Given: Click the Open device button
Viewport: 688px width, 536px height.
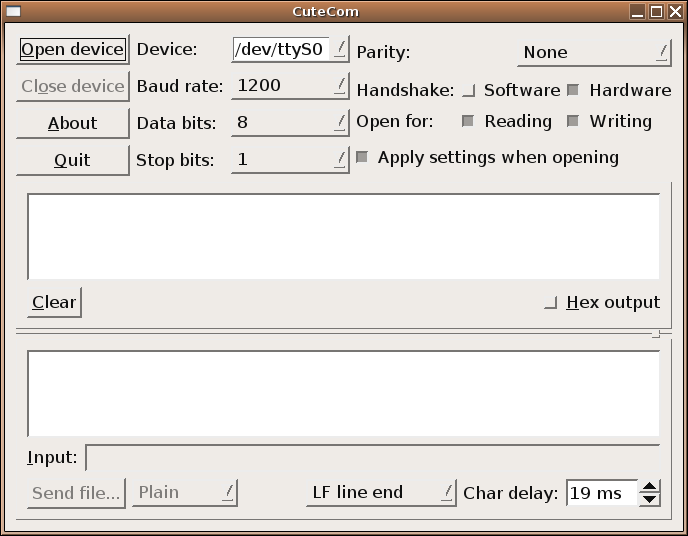Looking at the screenshot, I should [73, 50].
